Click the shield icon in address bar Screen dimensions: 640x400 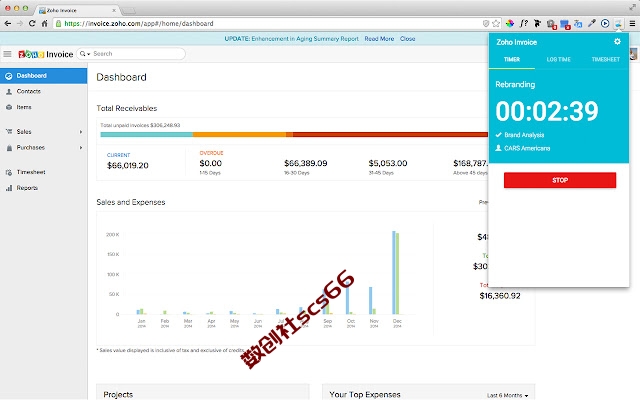(x=486, y=24)
